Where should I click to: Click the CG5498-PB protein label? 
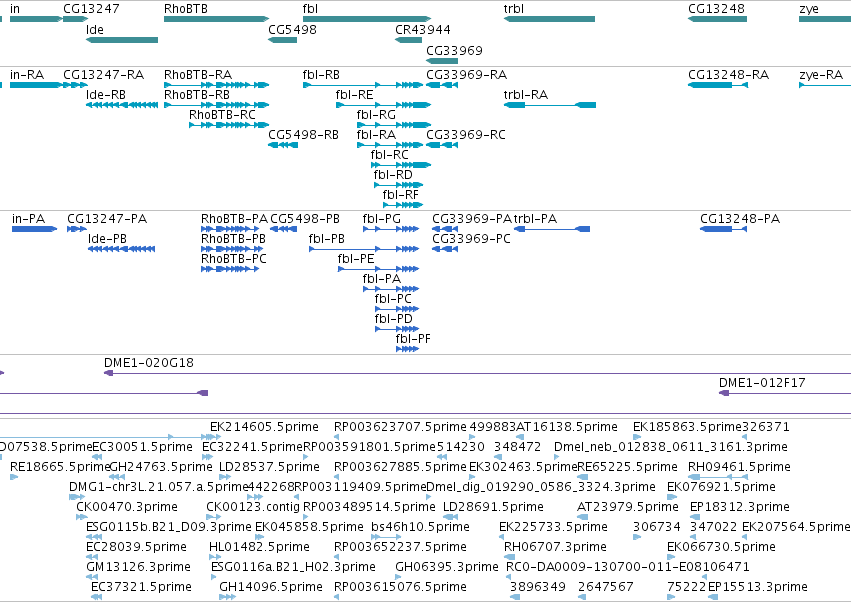[305, 219]
